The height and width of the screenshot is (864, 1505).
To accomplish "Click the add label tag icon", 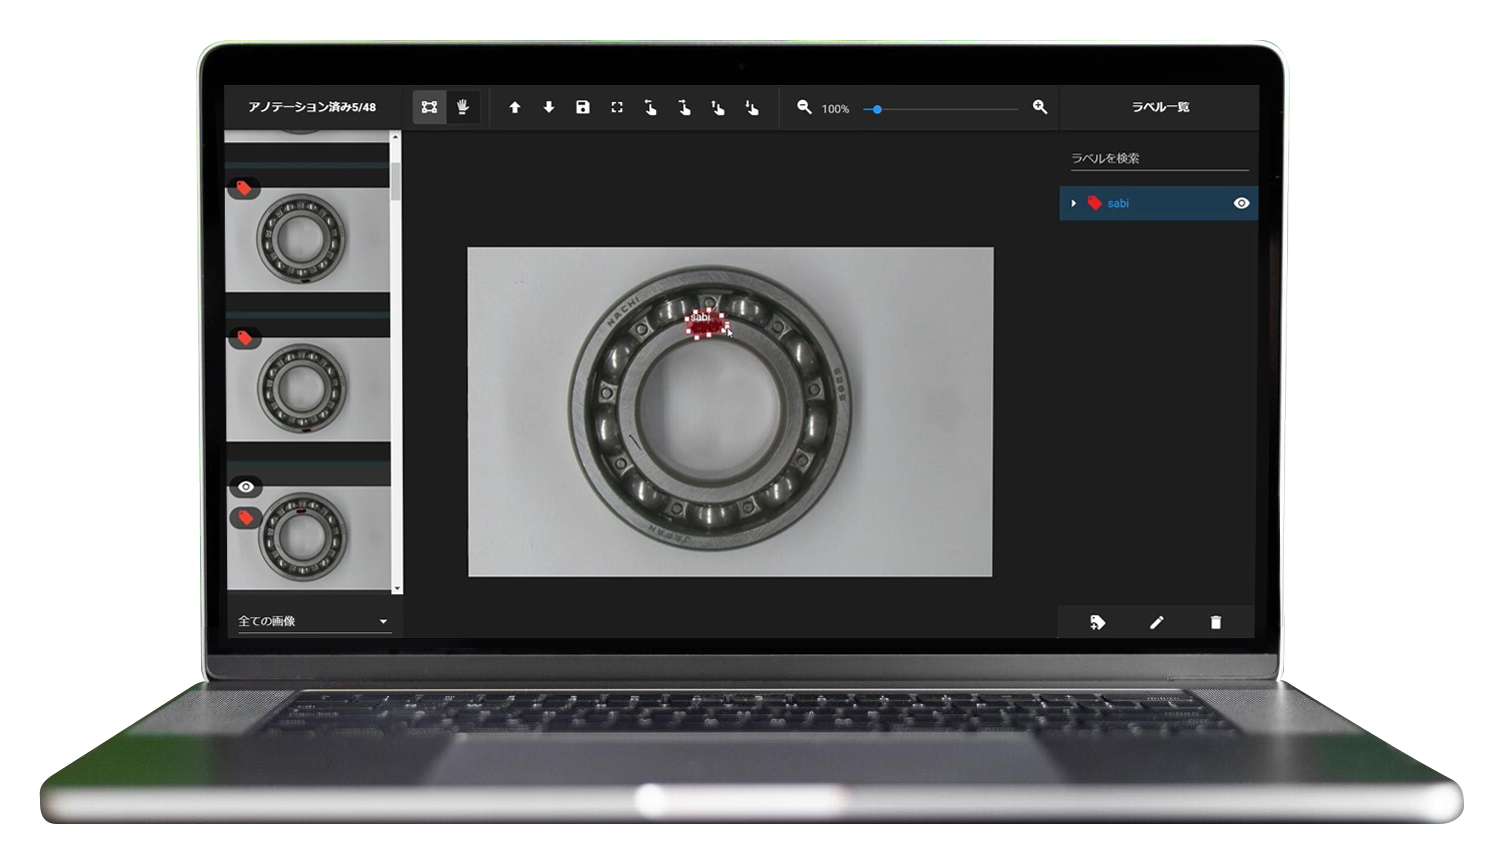I will (x=1097, y=622).
